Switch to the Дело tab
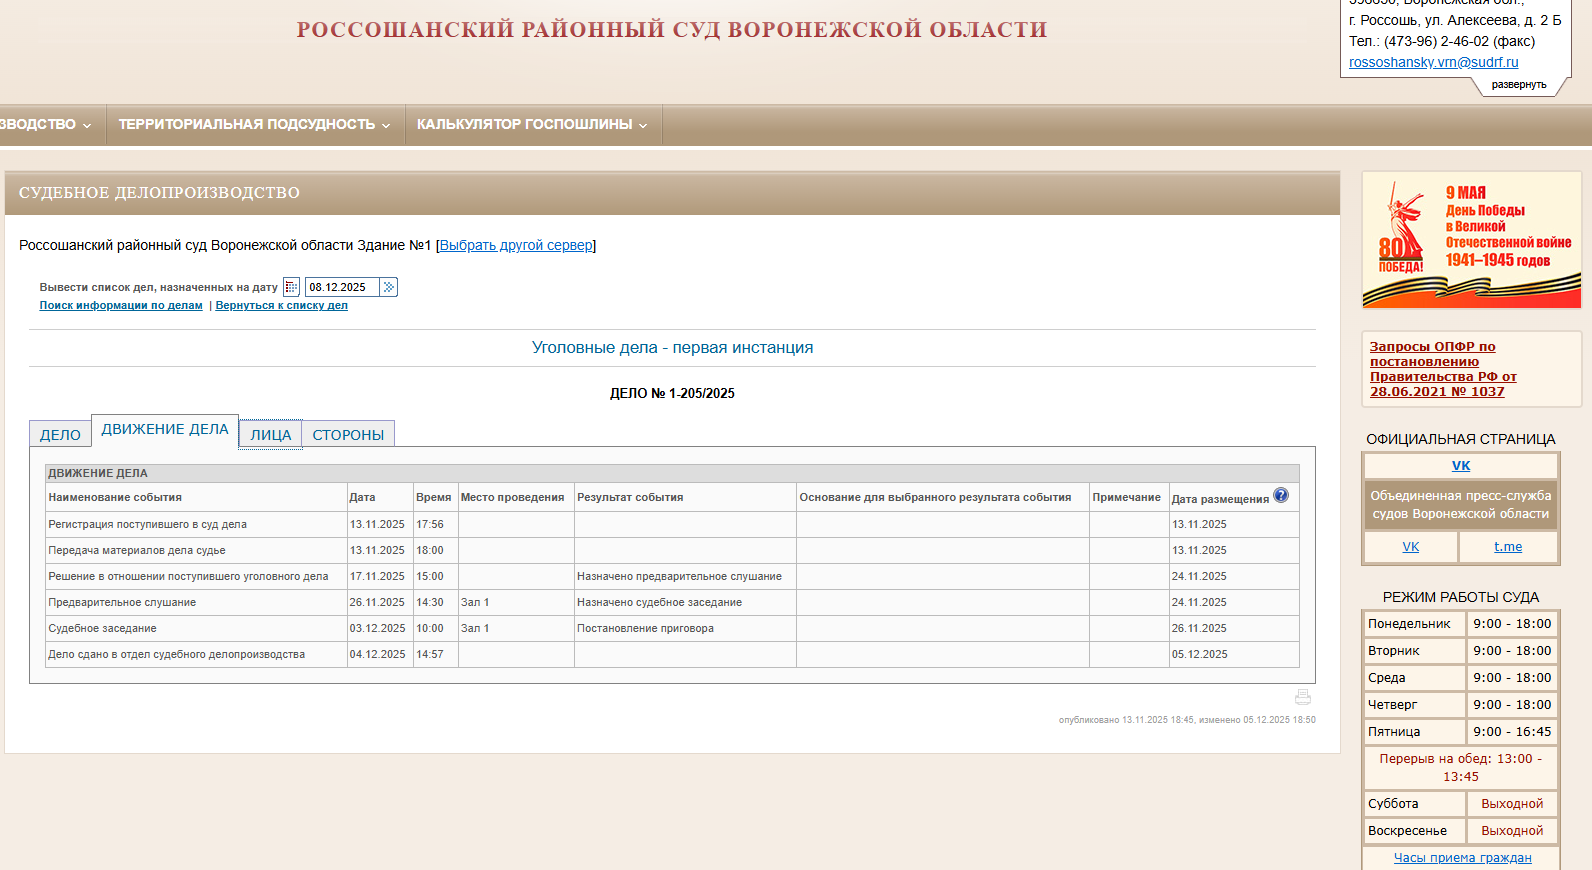The image size is (1592, 870). pyautogui.click(x=60, y=435)
